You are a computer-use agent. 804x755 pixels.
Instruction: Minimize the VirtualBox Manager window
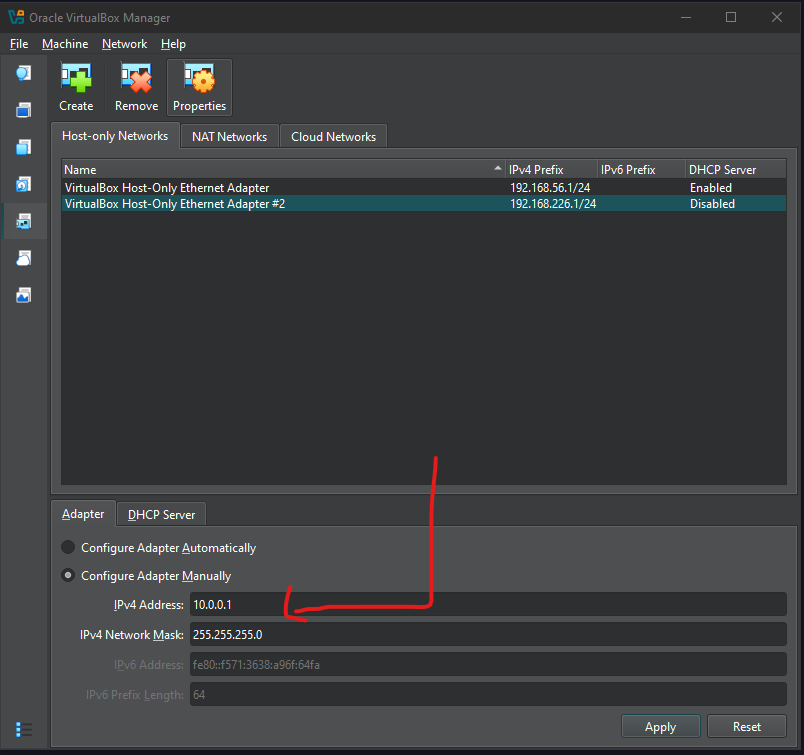coord(686,17)
